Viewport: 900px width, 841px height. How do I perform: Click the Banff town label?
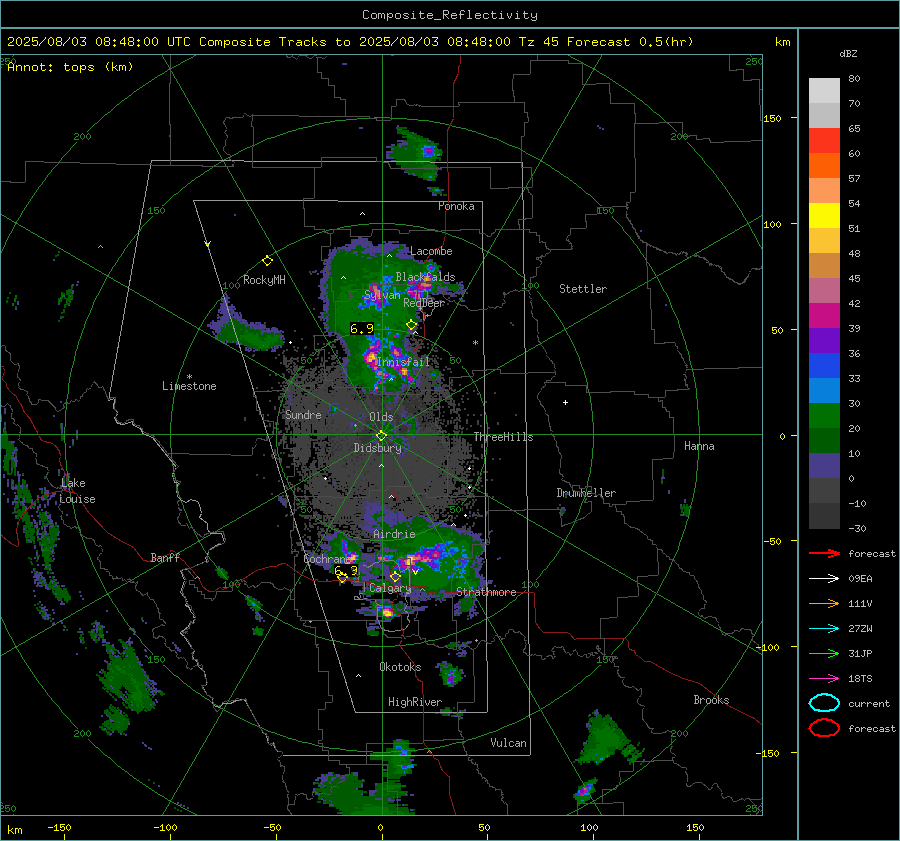point(165,558)
